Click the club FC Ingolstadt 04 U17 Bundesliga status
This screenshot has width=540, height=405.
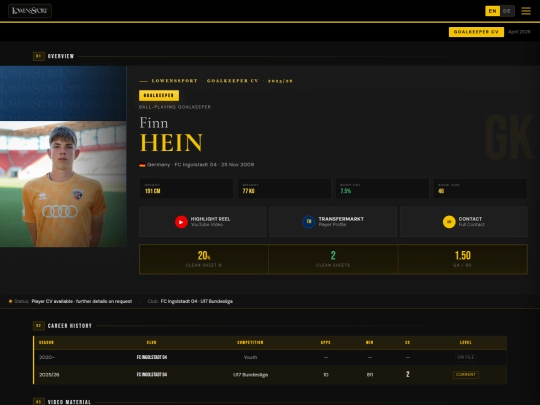point(197,301)
